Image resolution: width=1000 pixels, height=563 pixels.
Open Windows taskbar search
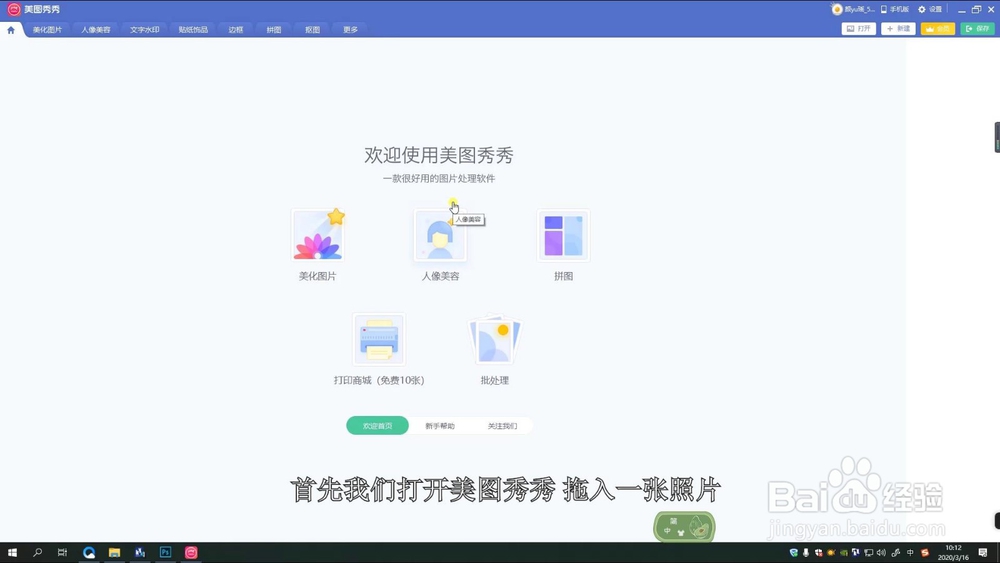tap(38, 552)
